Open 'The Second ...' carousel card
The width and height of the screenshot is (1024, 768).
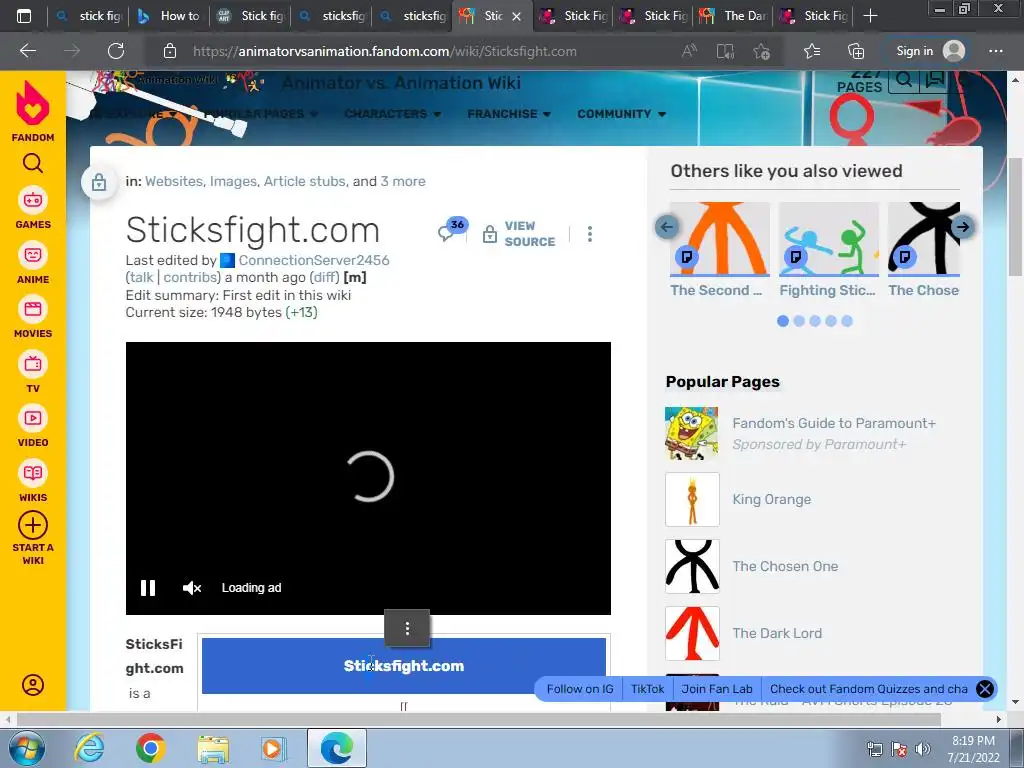(x=720, y=250)
